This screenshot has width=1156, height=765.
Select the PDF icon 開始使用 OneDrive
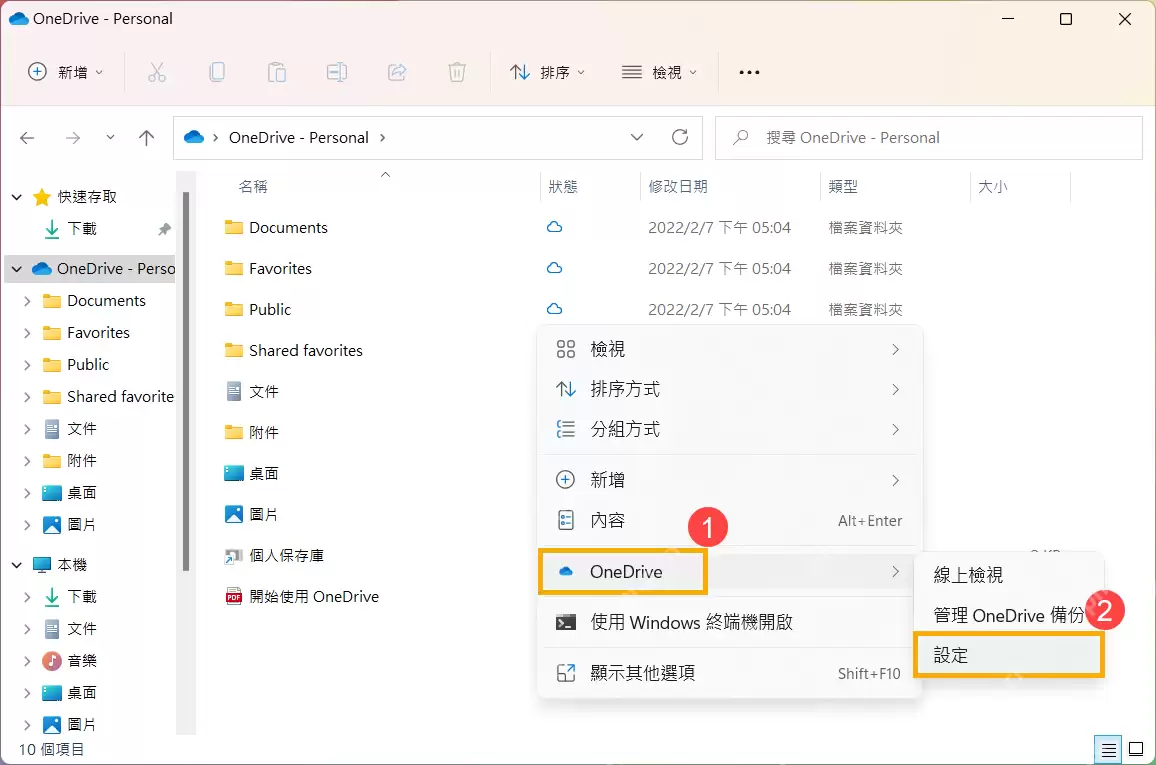click(234, 596)
